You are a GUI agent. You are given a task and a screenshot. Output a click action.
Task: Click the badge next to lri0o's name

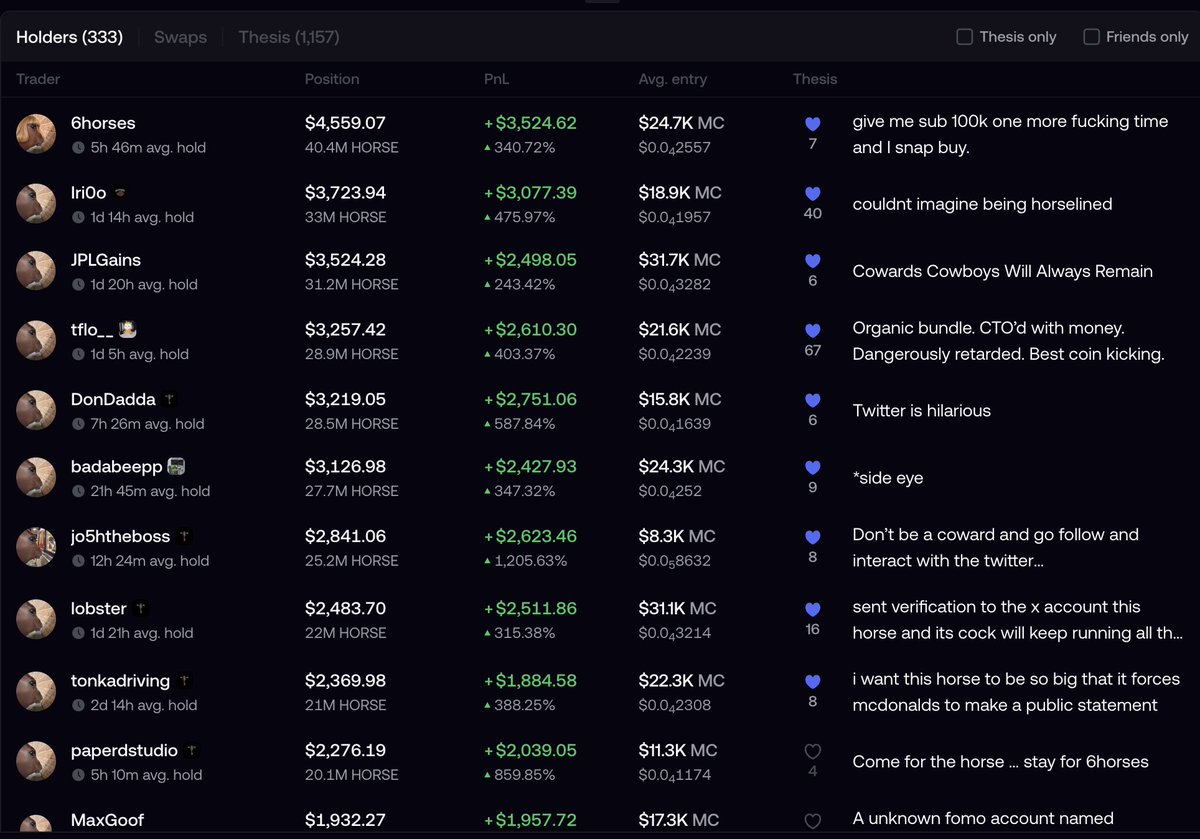[x=119, y=193]
